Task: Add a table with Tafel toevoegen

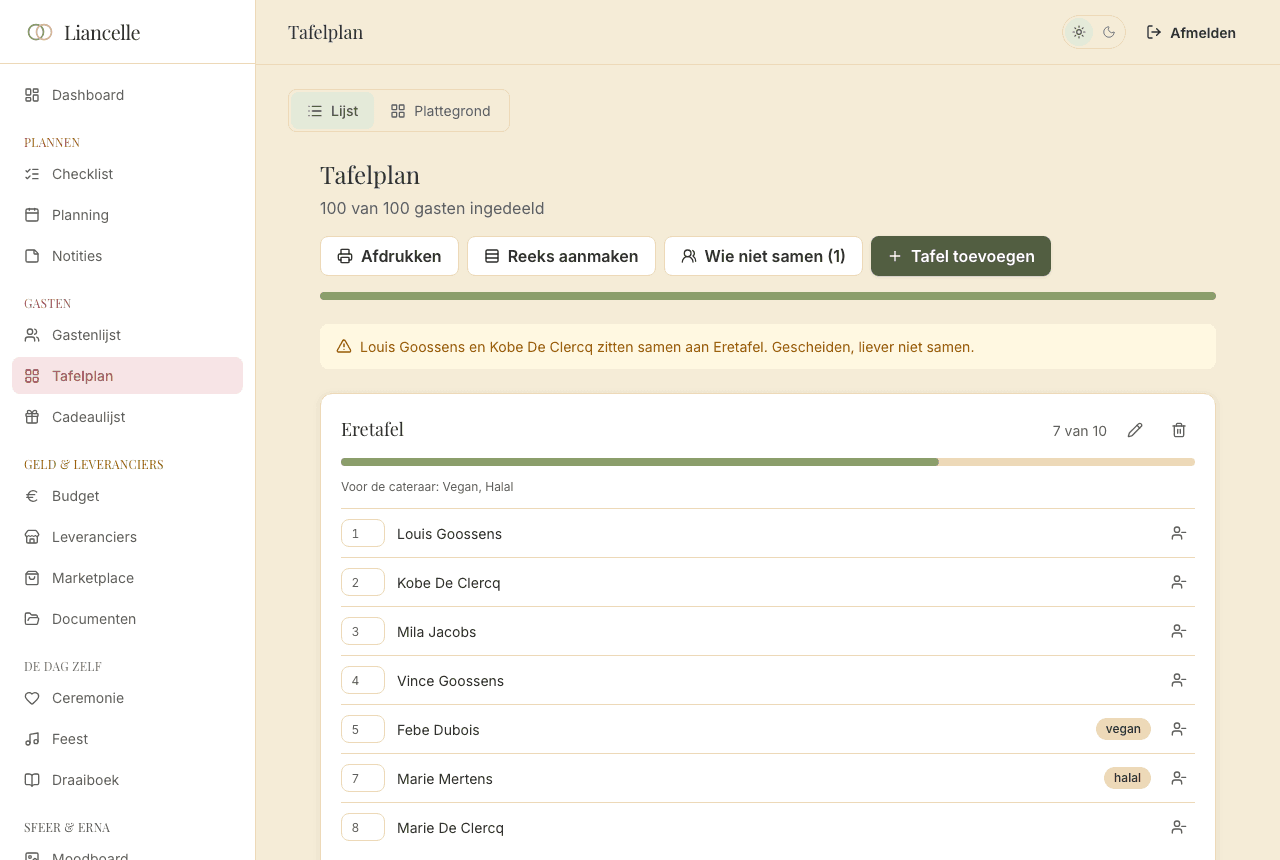Action: tap(961, 256)
